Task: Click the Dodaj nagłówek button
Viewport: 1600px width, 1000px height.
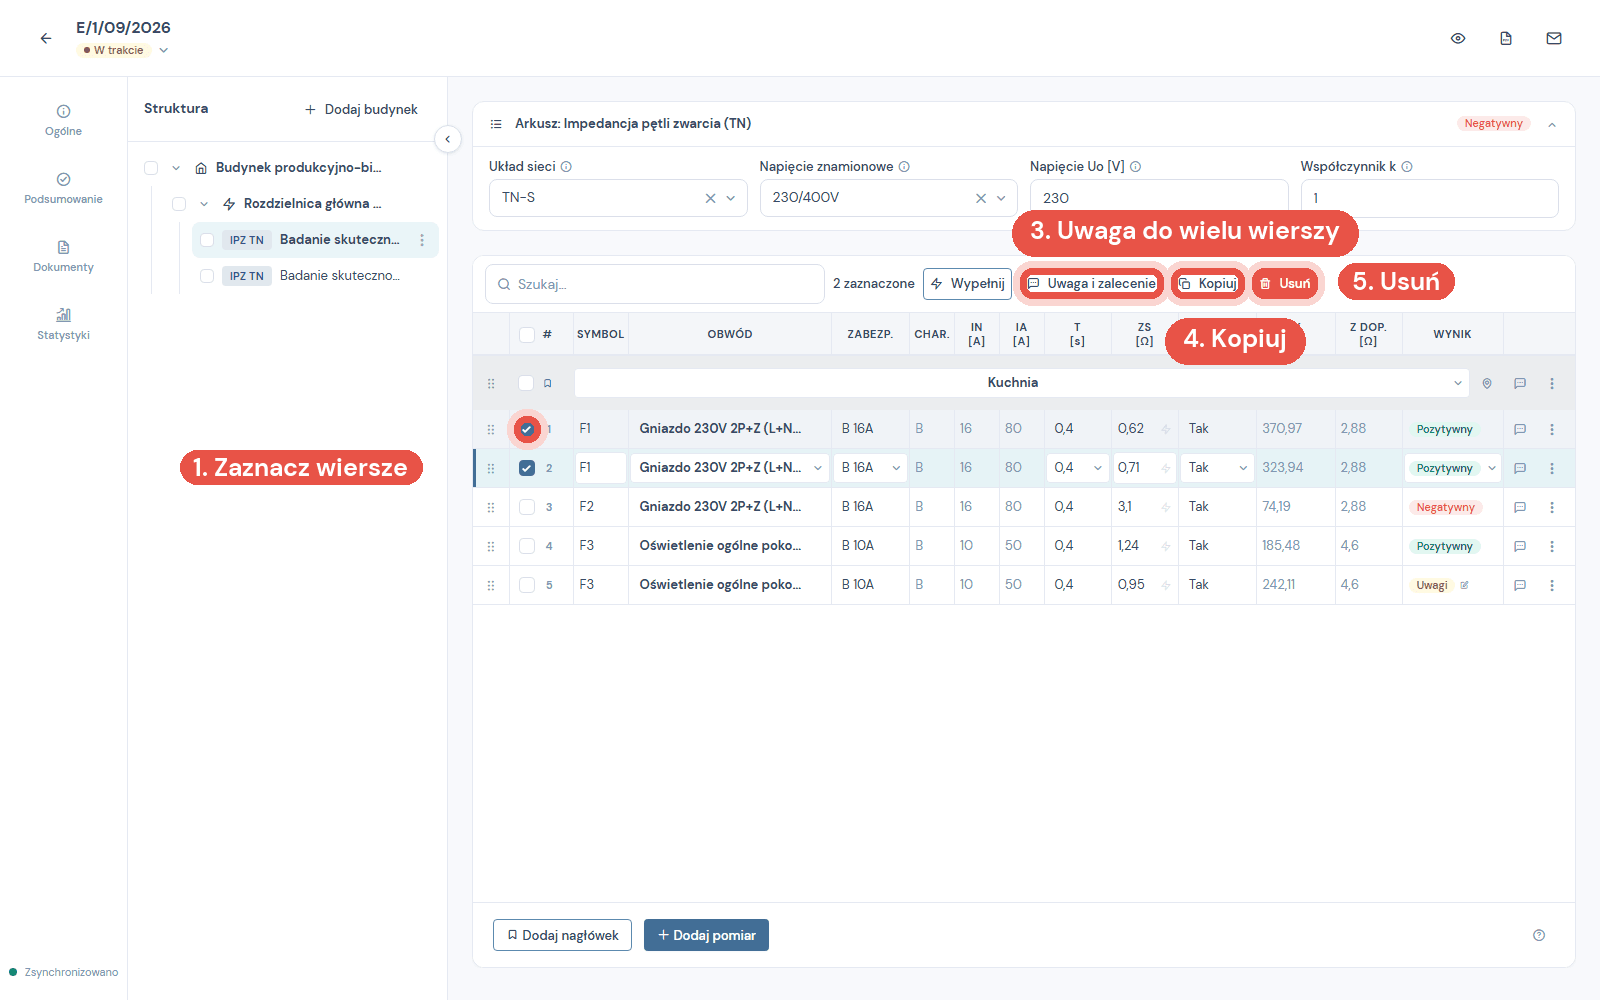Action: pyautogui.click(x=562, y=935)
